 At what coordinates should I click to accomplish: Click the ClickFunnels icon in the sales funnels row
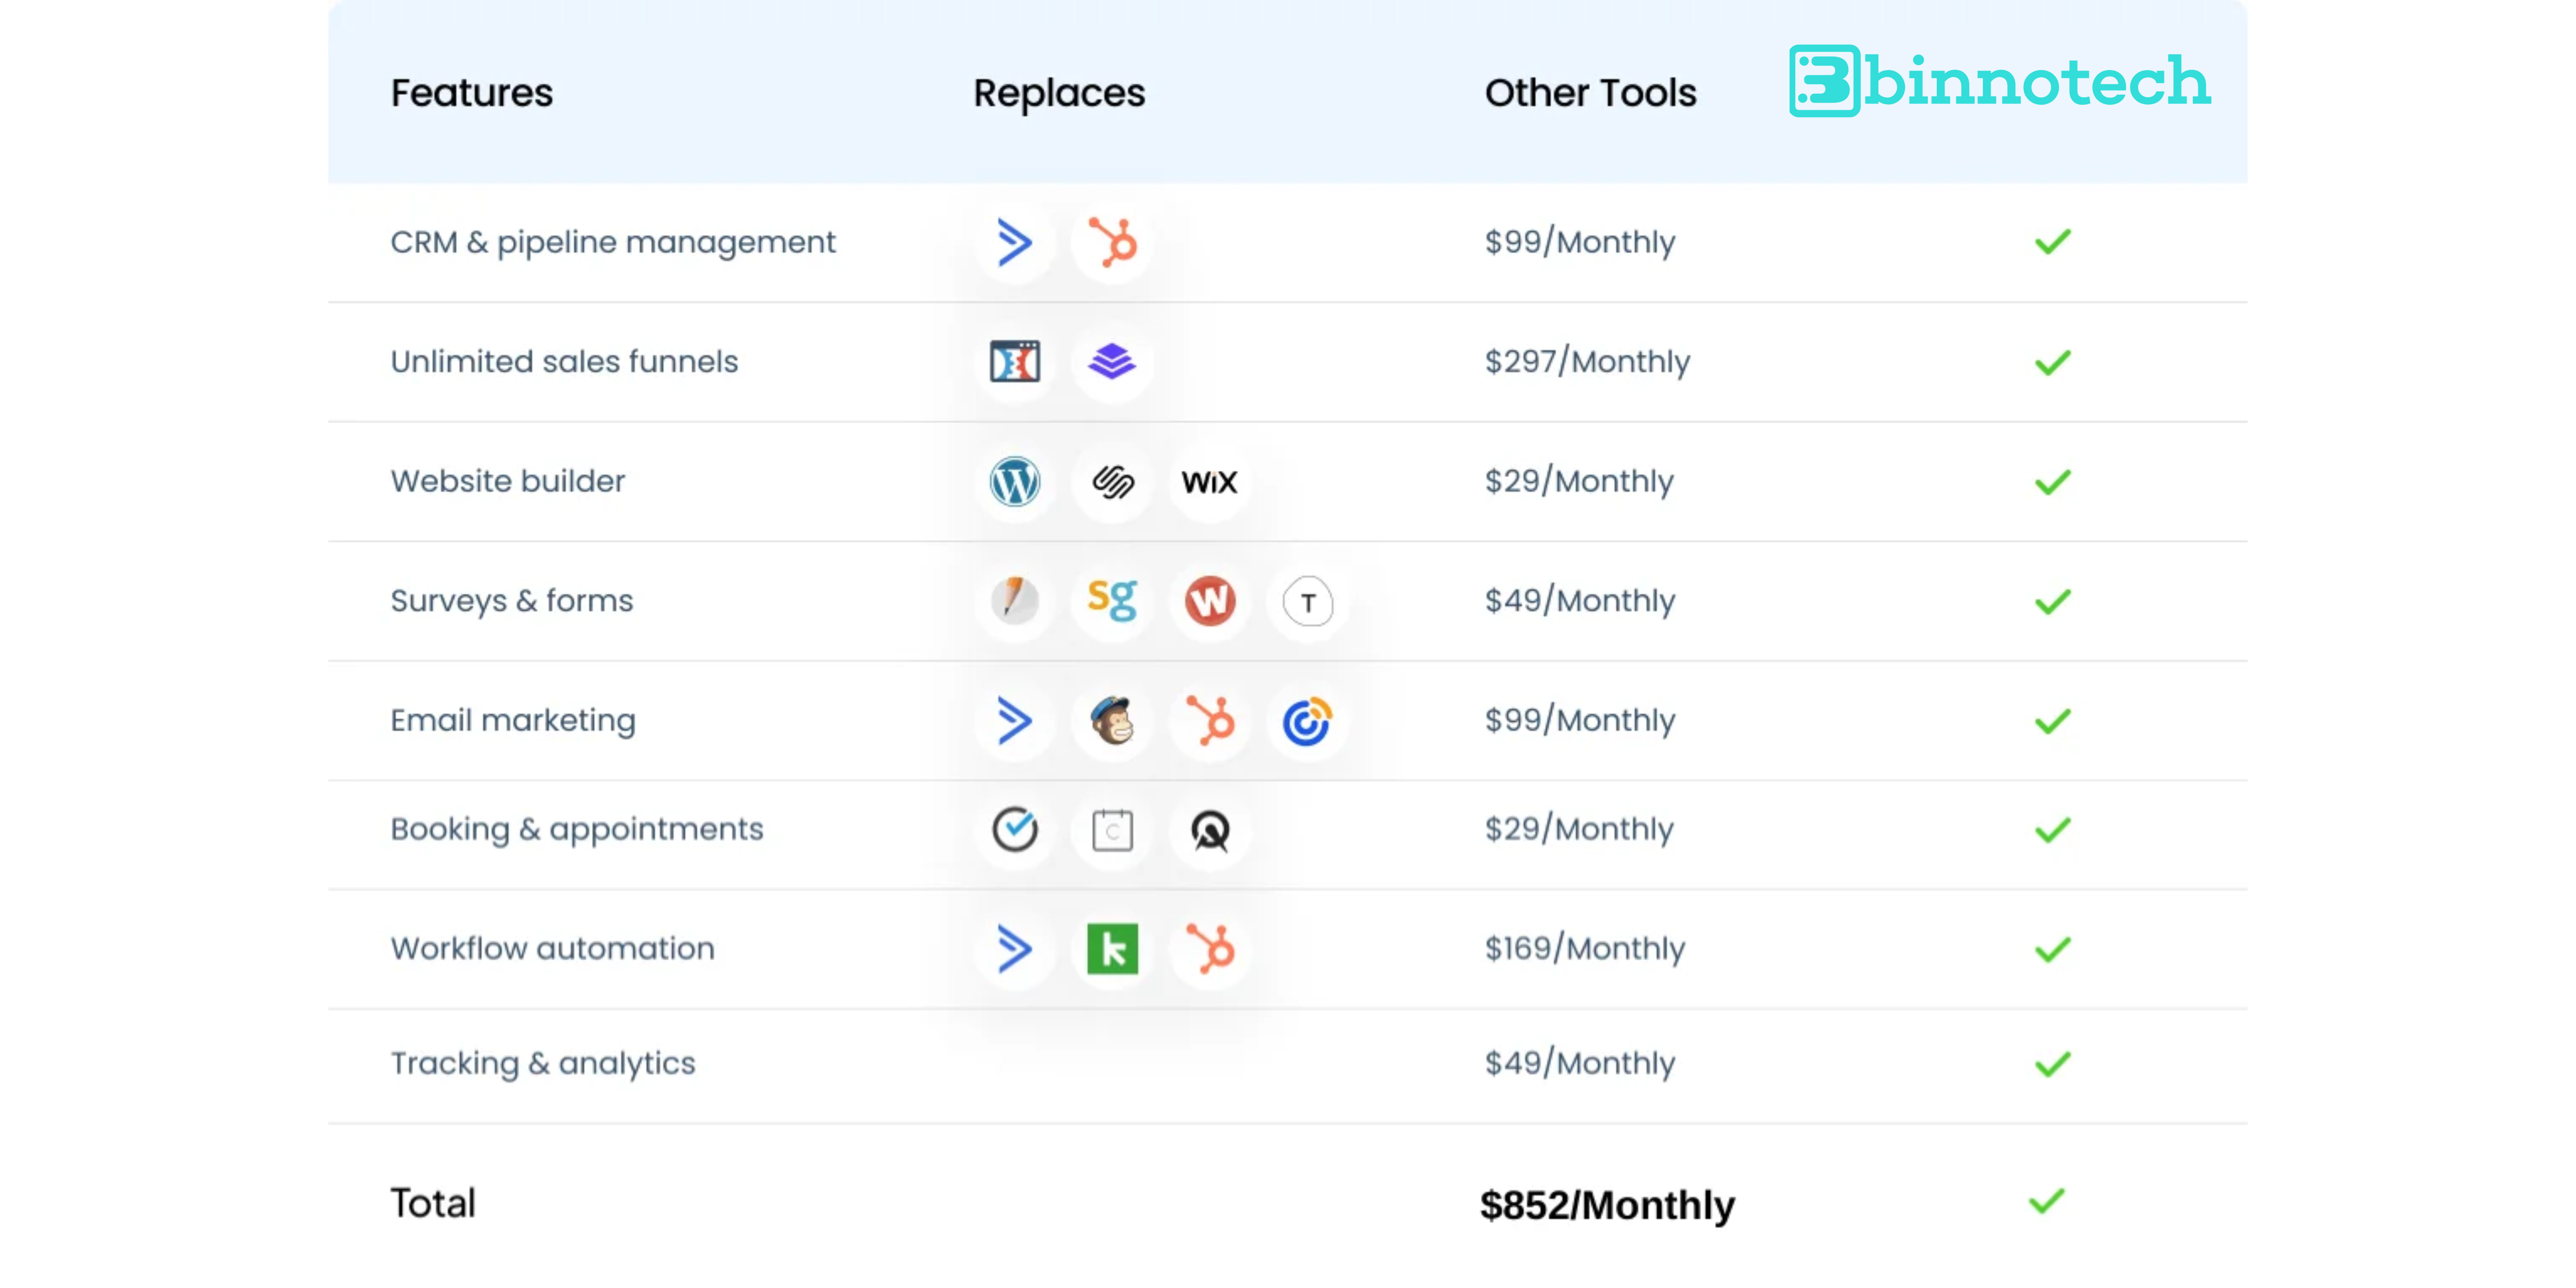[x=1014, y=361]
